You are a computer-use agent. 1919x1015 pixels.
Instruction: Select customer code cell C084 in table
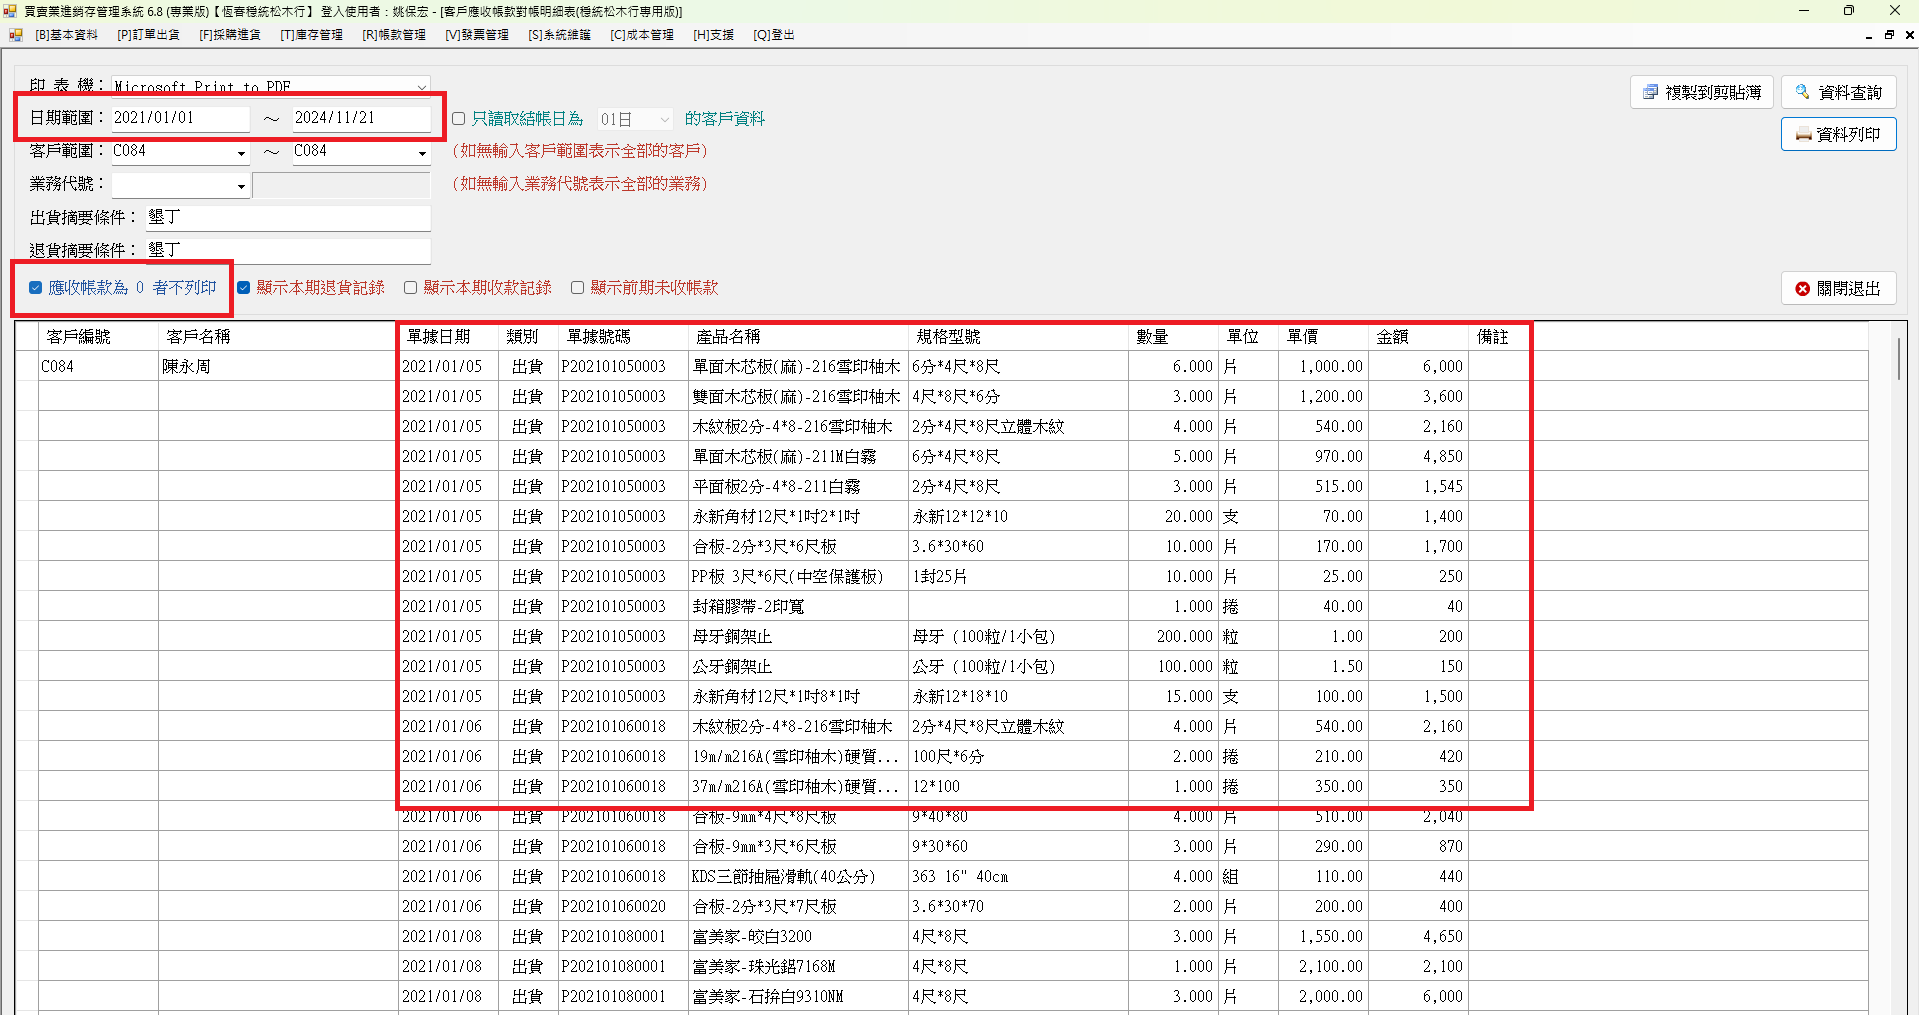tap(98, 367)
